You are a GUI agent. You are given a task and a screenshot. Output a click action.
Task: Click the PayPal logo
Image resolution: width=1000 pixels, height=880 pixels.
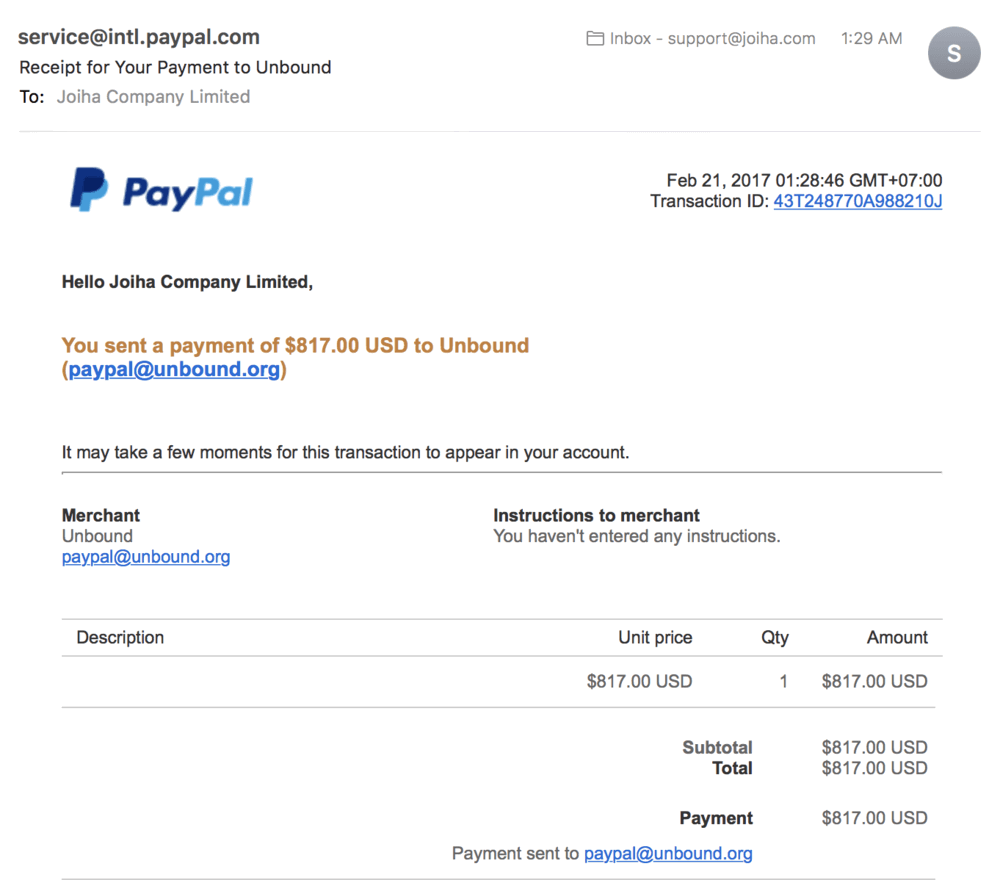coord(161,190)
